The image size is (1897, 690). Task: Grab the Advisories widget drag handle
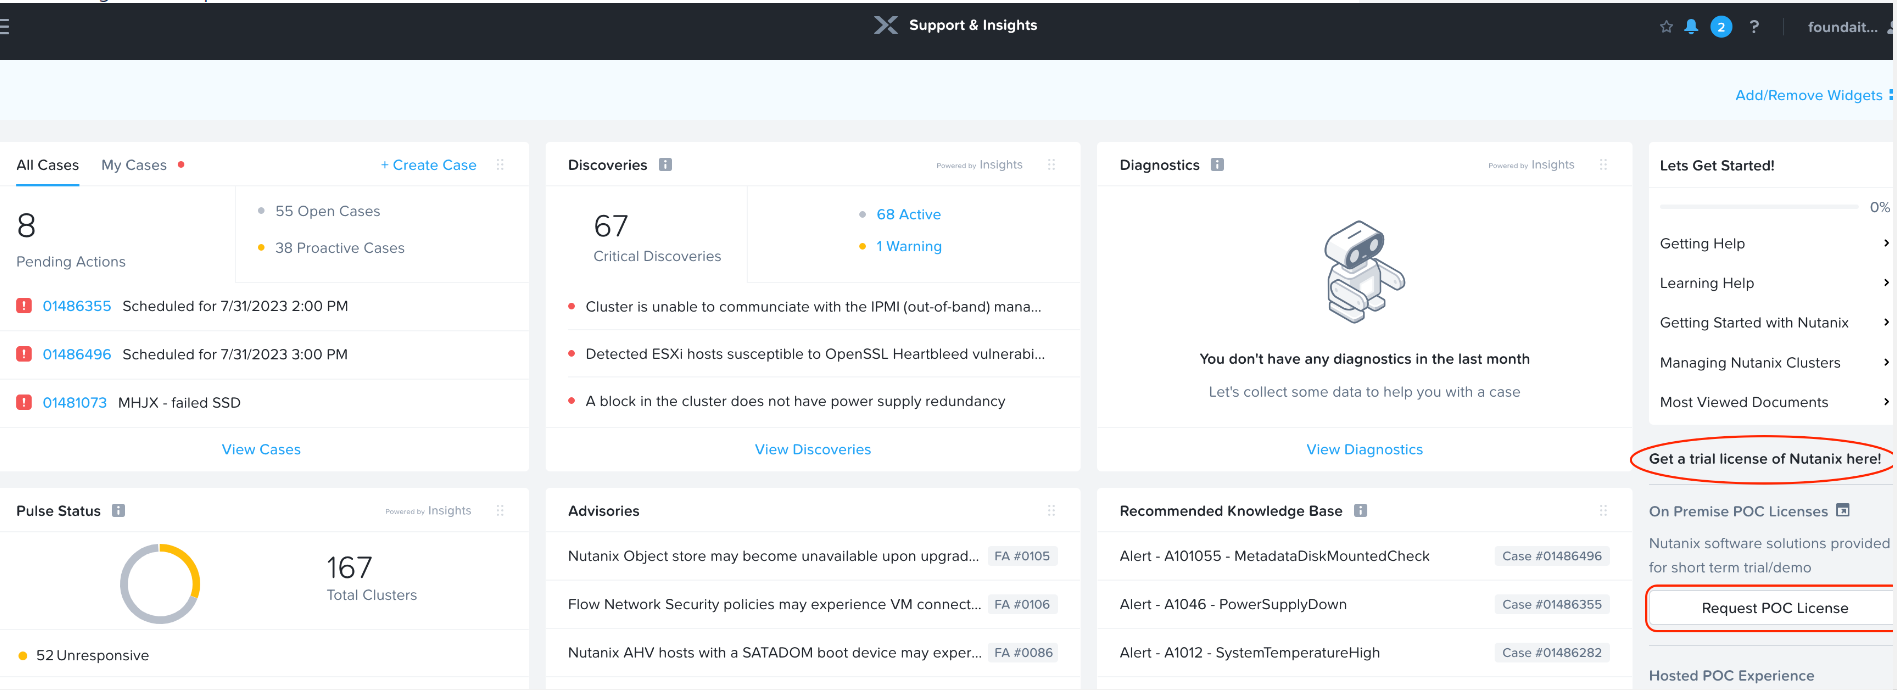coord(1052,511)
